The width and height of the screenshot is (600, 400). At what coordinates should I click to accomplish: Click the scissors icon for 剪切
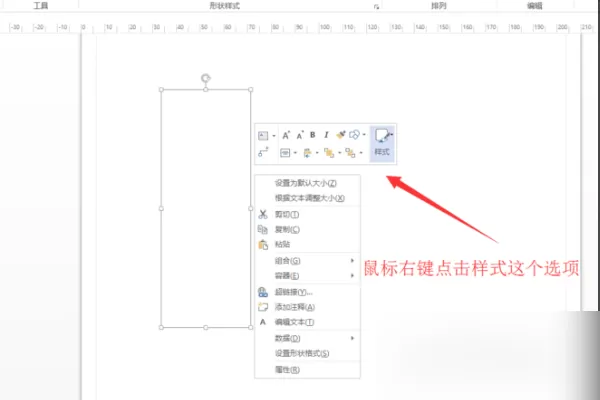263,214
